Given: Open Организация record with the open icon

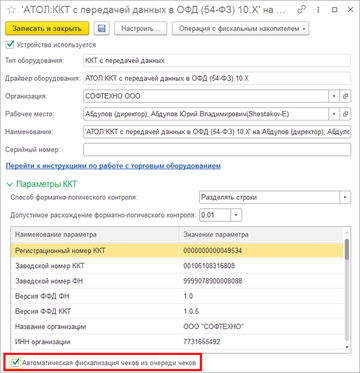Looking at the screenshot, I should tap(346, 96).
